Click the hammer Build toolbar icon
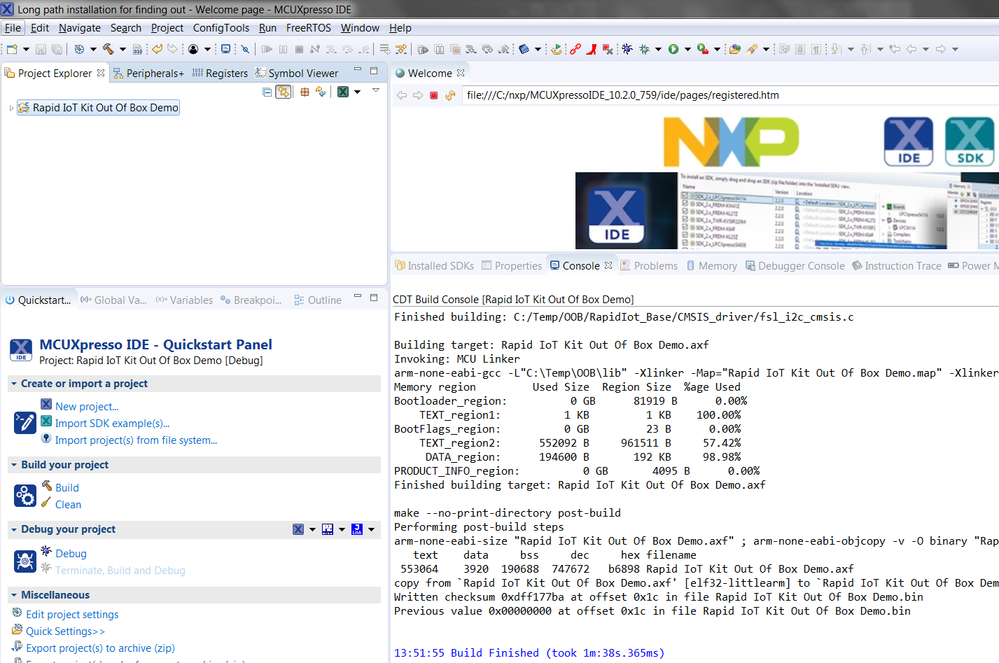This screenshot has height=663, width=999. [108, 49]
